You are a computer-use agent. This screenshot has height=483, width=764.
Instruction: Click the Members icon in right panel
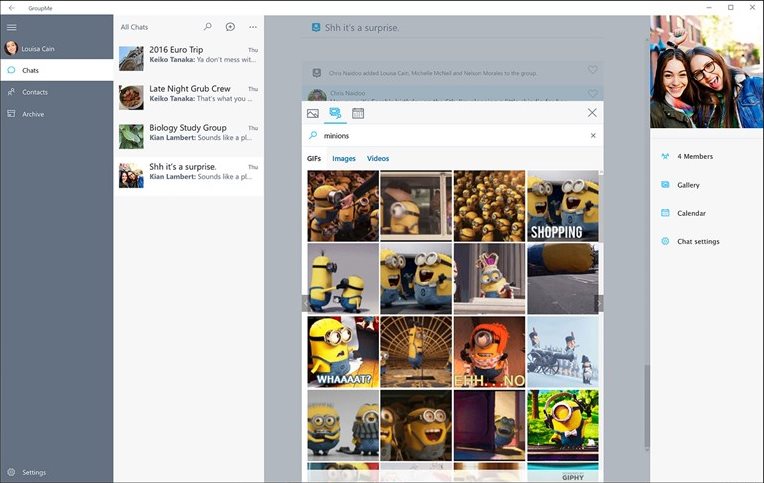(665, 156)
